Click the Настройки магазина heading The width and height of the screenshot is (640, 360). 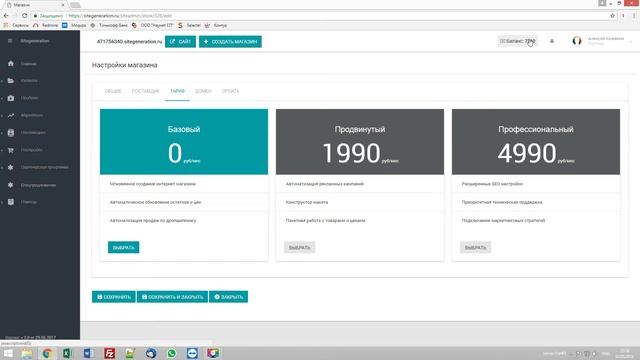click(x=124, y=65)
